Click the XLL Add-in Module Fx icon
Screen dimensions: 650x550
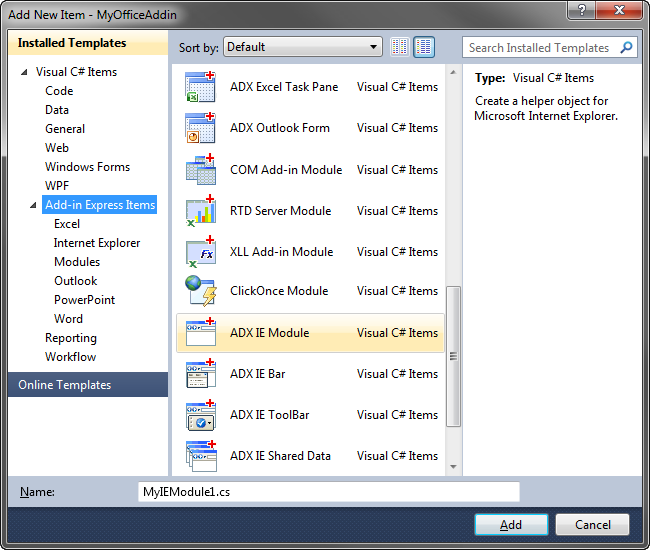pyautogui.click(x=201, y=252)
